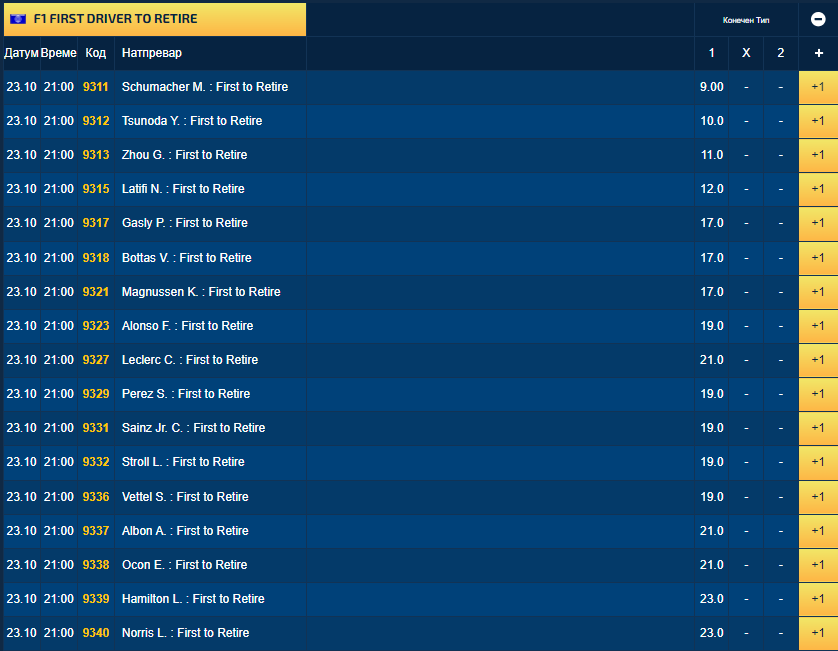Click the X column header

tap(746, 53)
